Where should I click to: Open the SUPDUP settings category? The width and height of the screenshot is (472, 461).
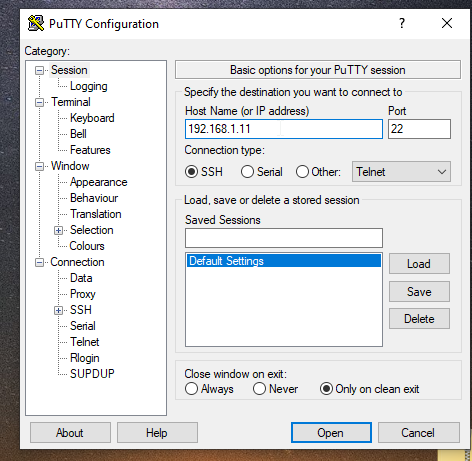(x=92, y=374)
